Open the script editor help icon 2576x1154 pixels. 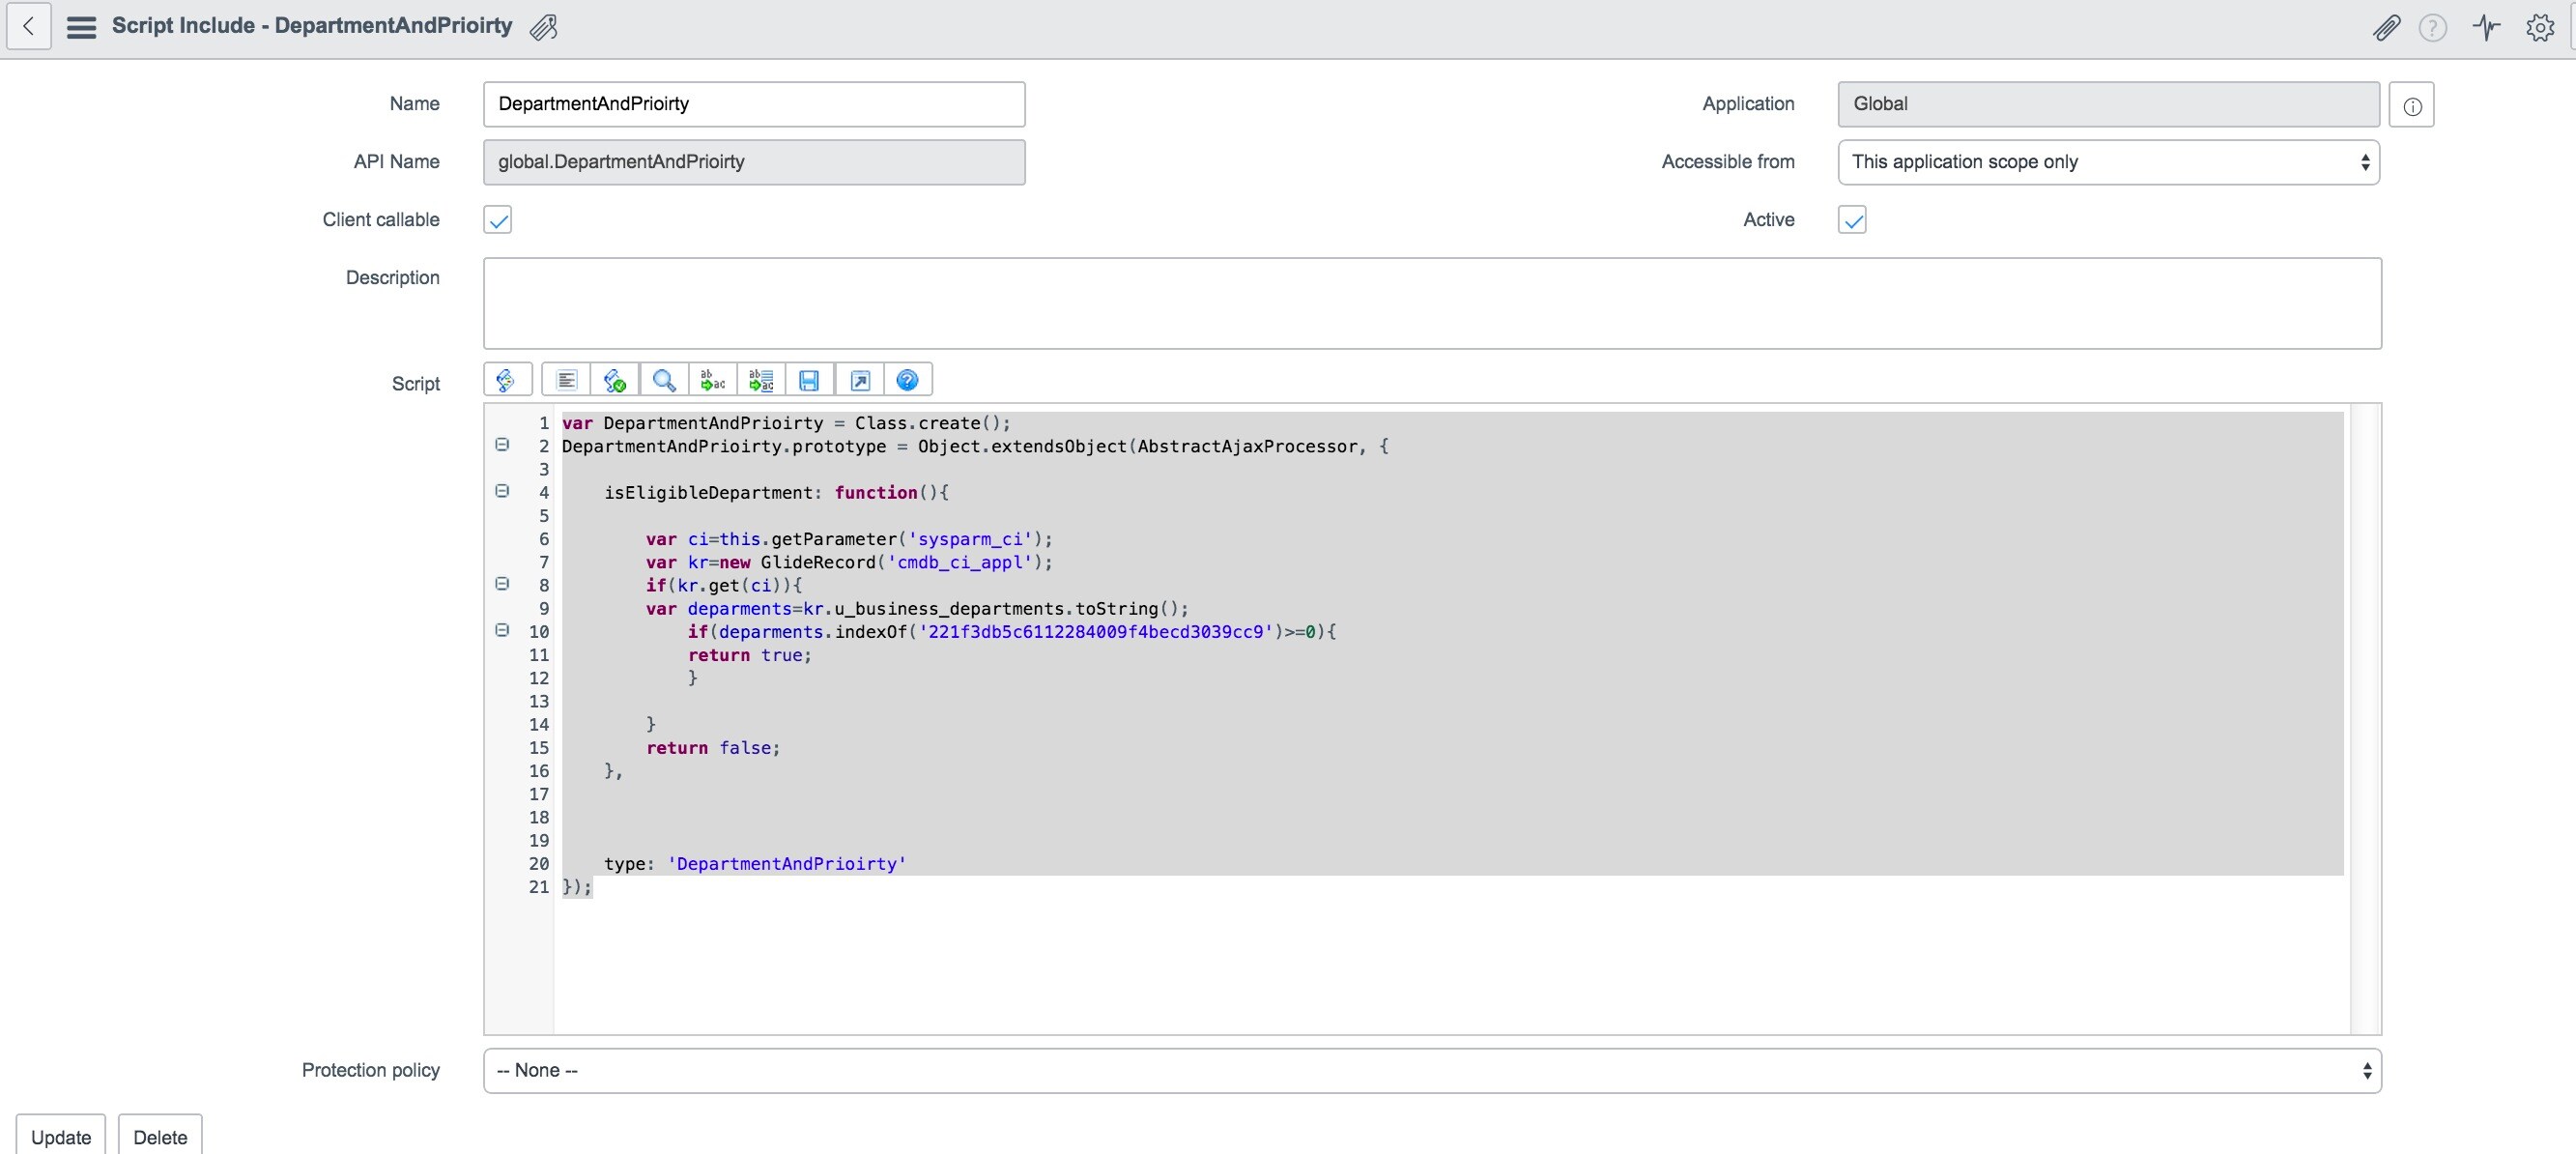[907, 380]
